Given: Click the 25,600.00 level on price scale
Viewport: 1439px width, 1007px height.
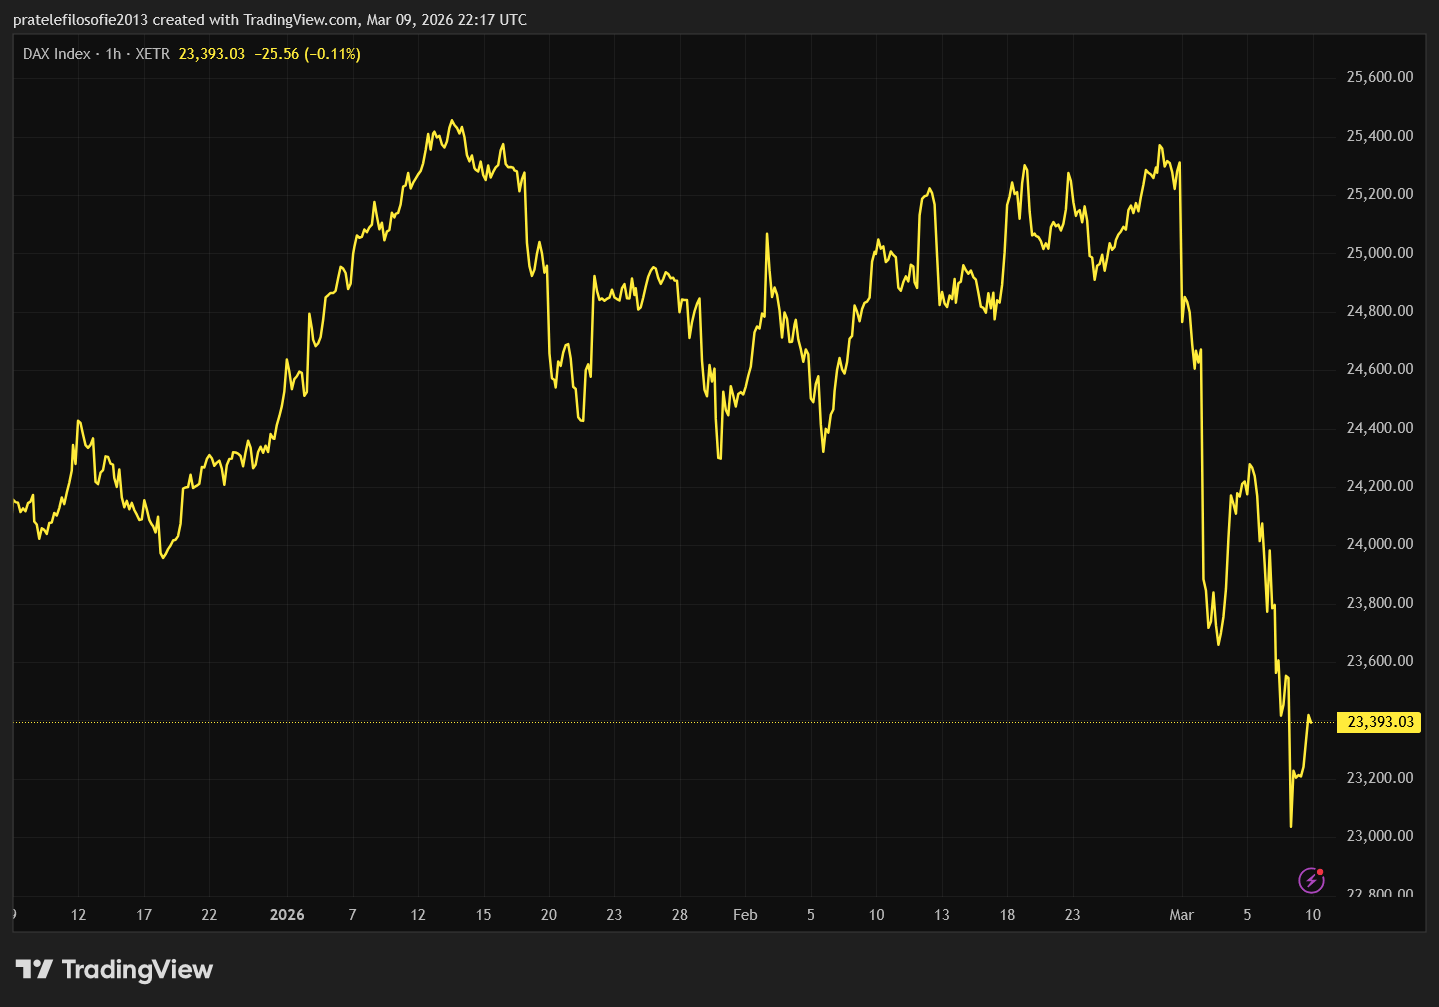Looking at the screenshot, I should (x=1379, y=77).
